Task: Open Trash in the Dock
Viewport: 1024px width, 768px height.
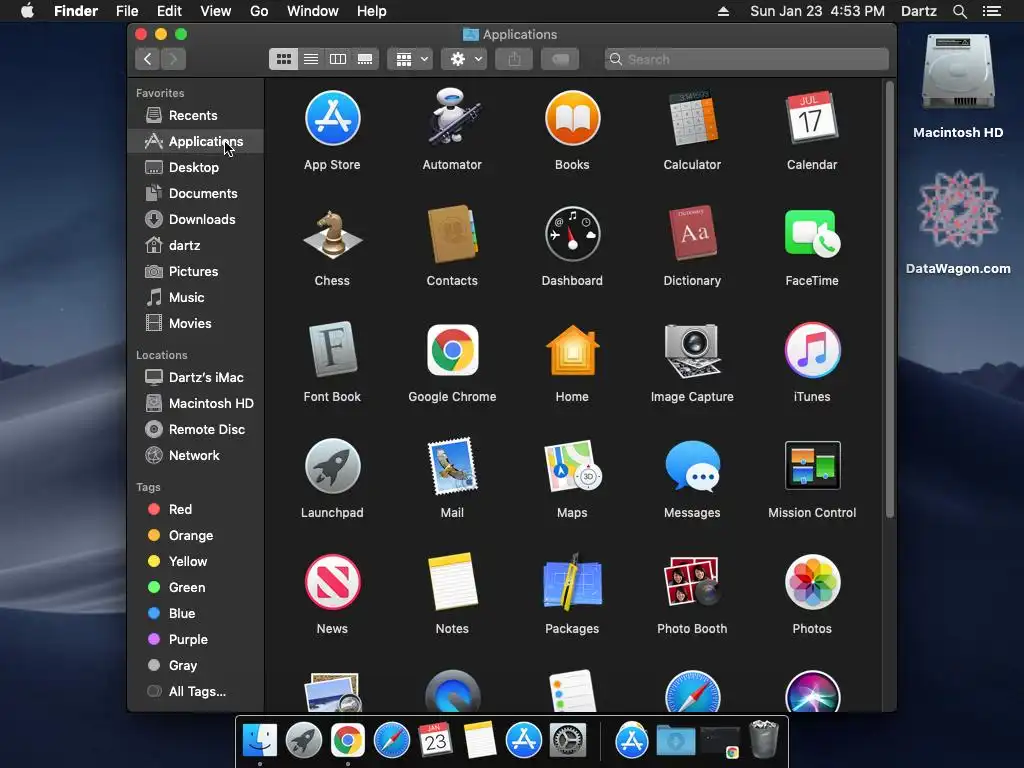Action: (763, 740)
